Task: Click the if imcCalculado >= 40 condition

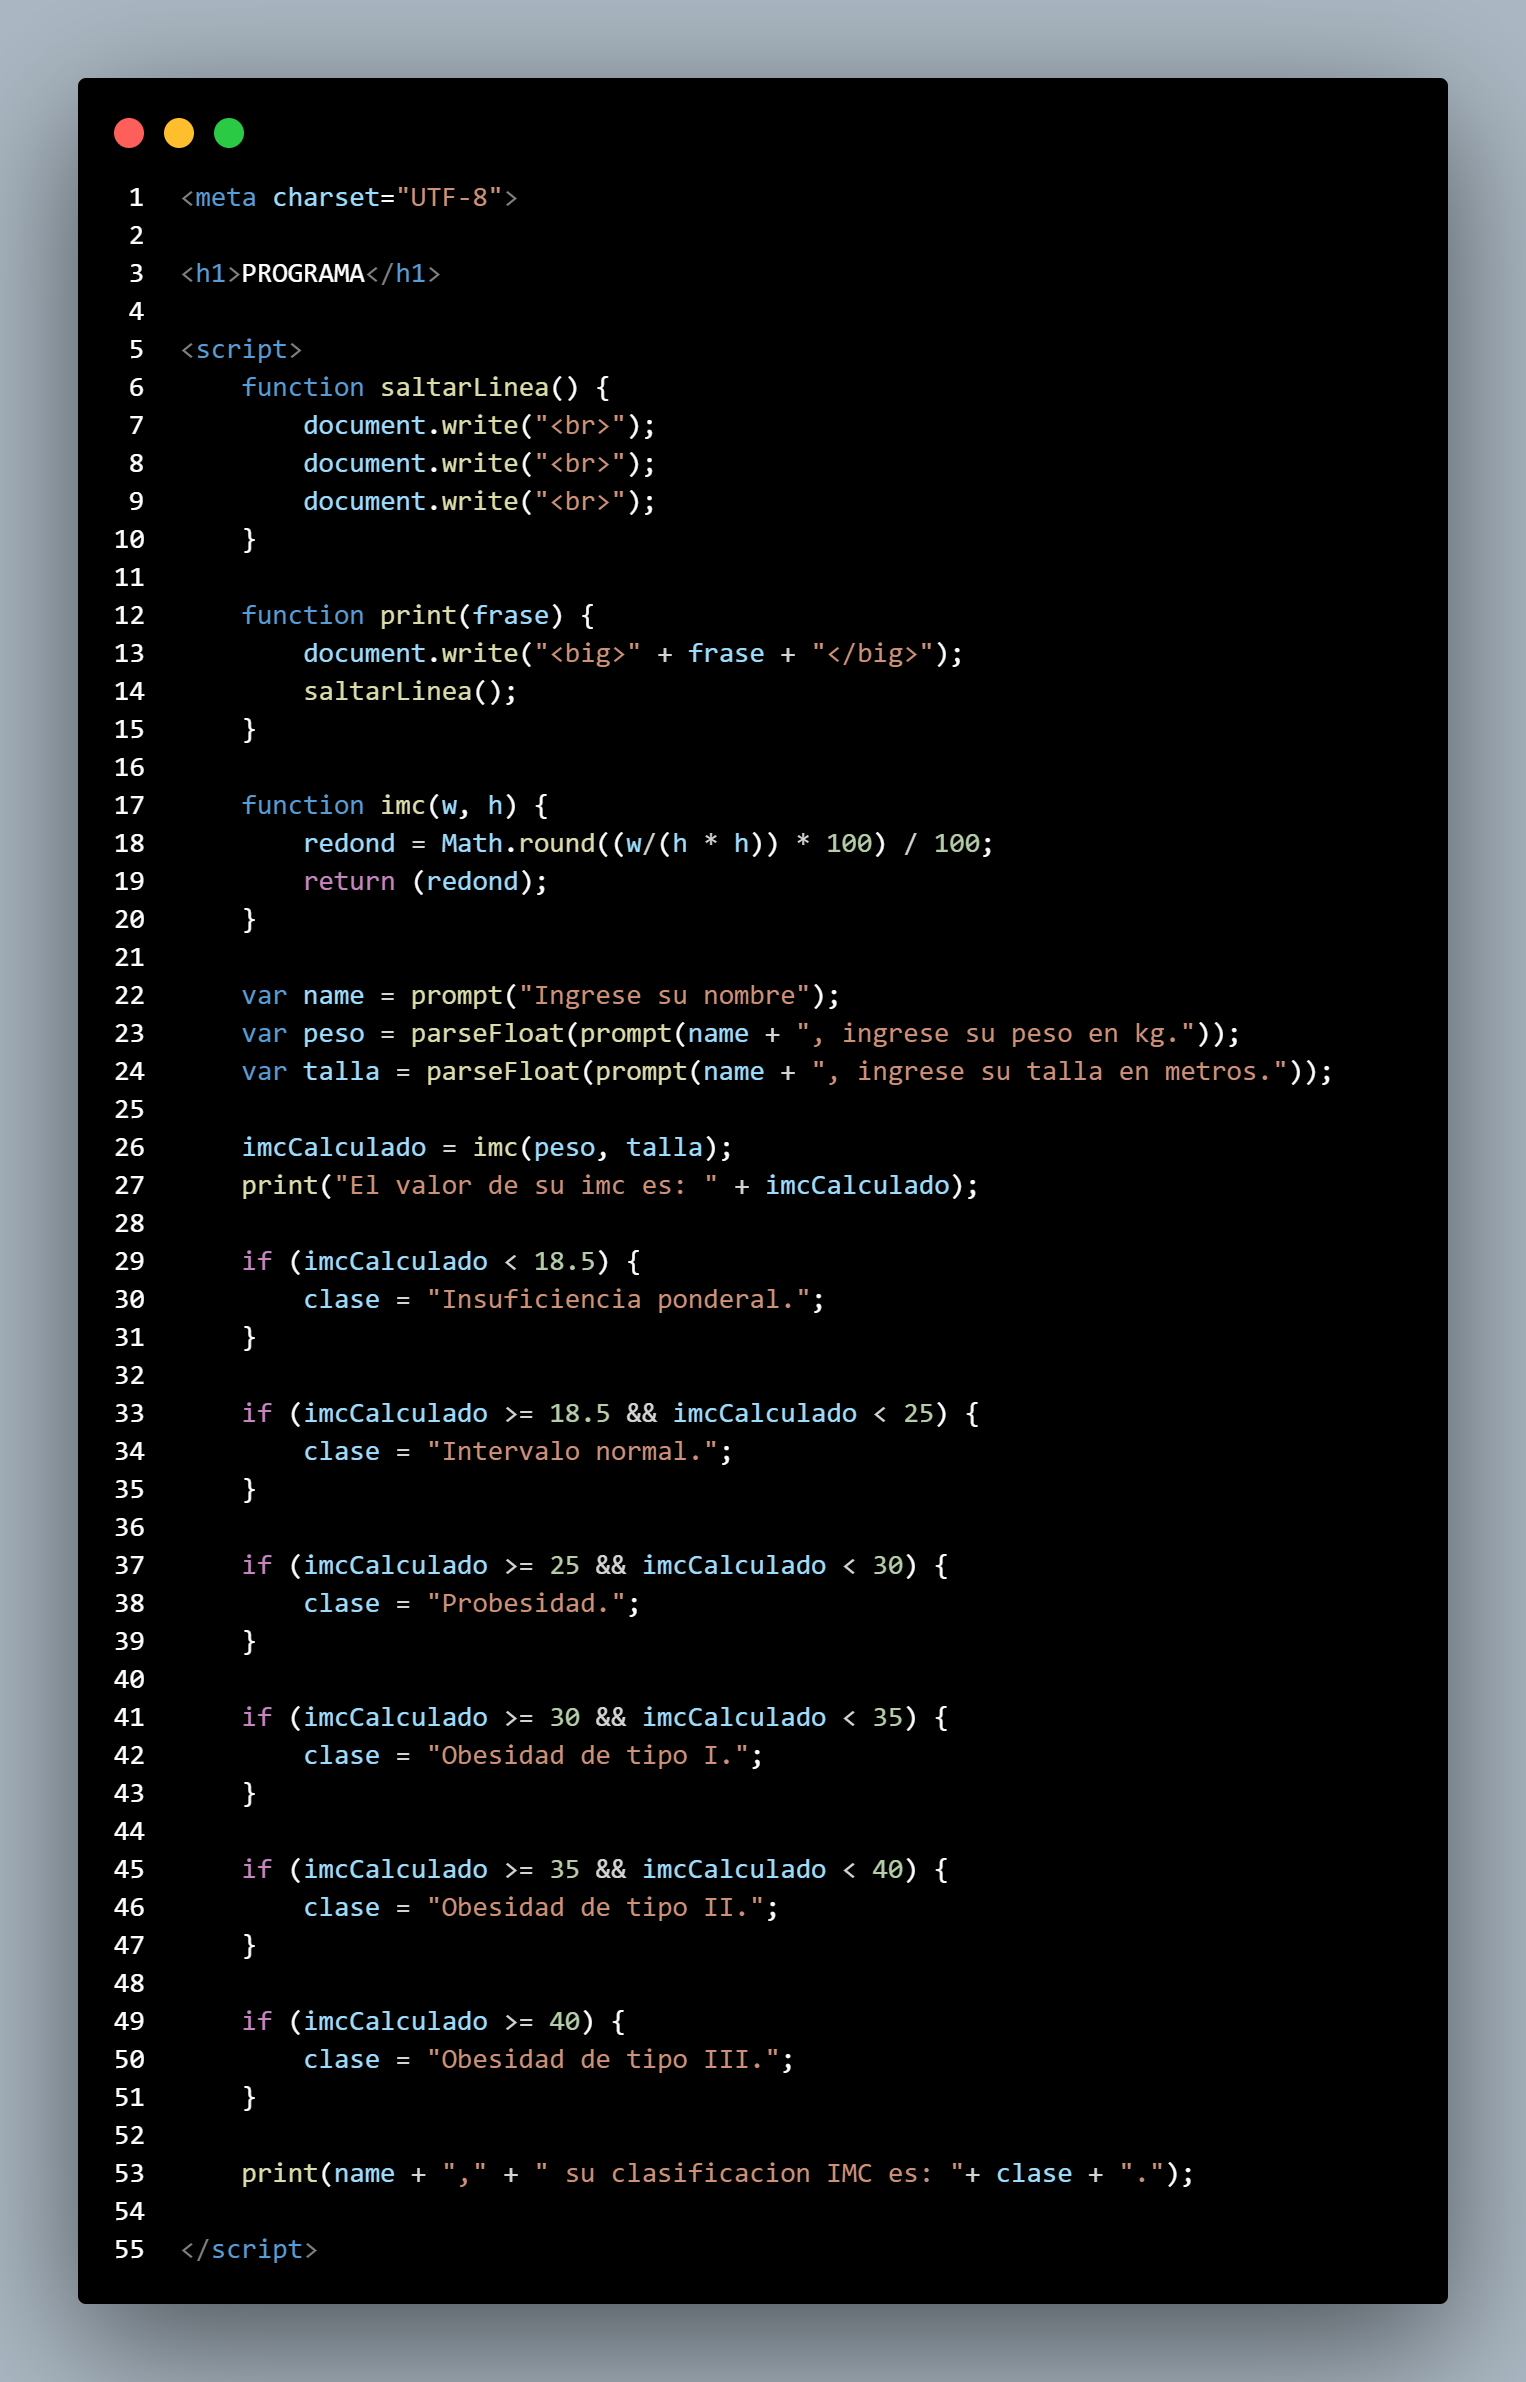Action: click(441, 2022)
